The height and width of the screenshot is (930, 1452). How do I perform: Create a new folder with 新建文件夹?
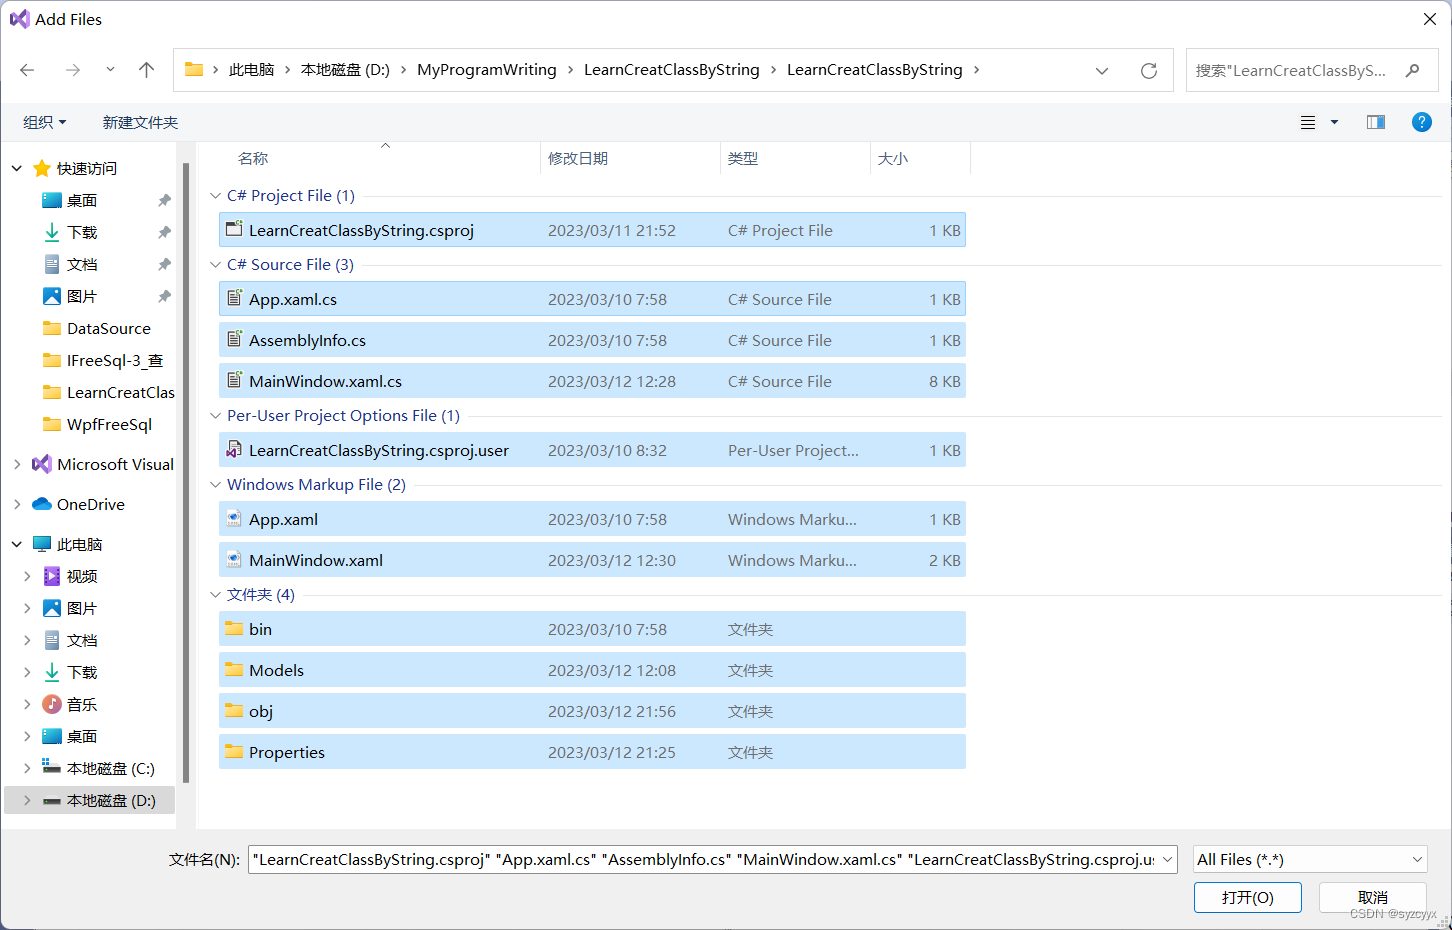click(x=140, y=121)
